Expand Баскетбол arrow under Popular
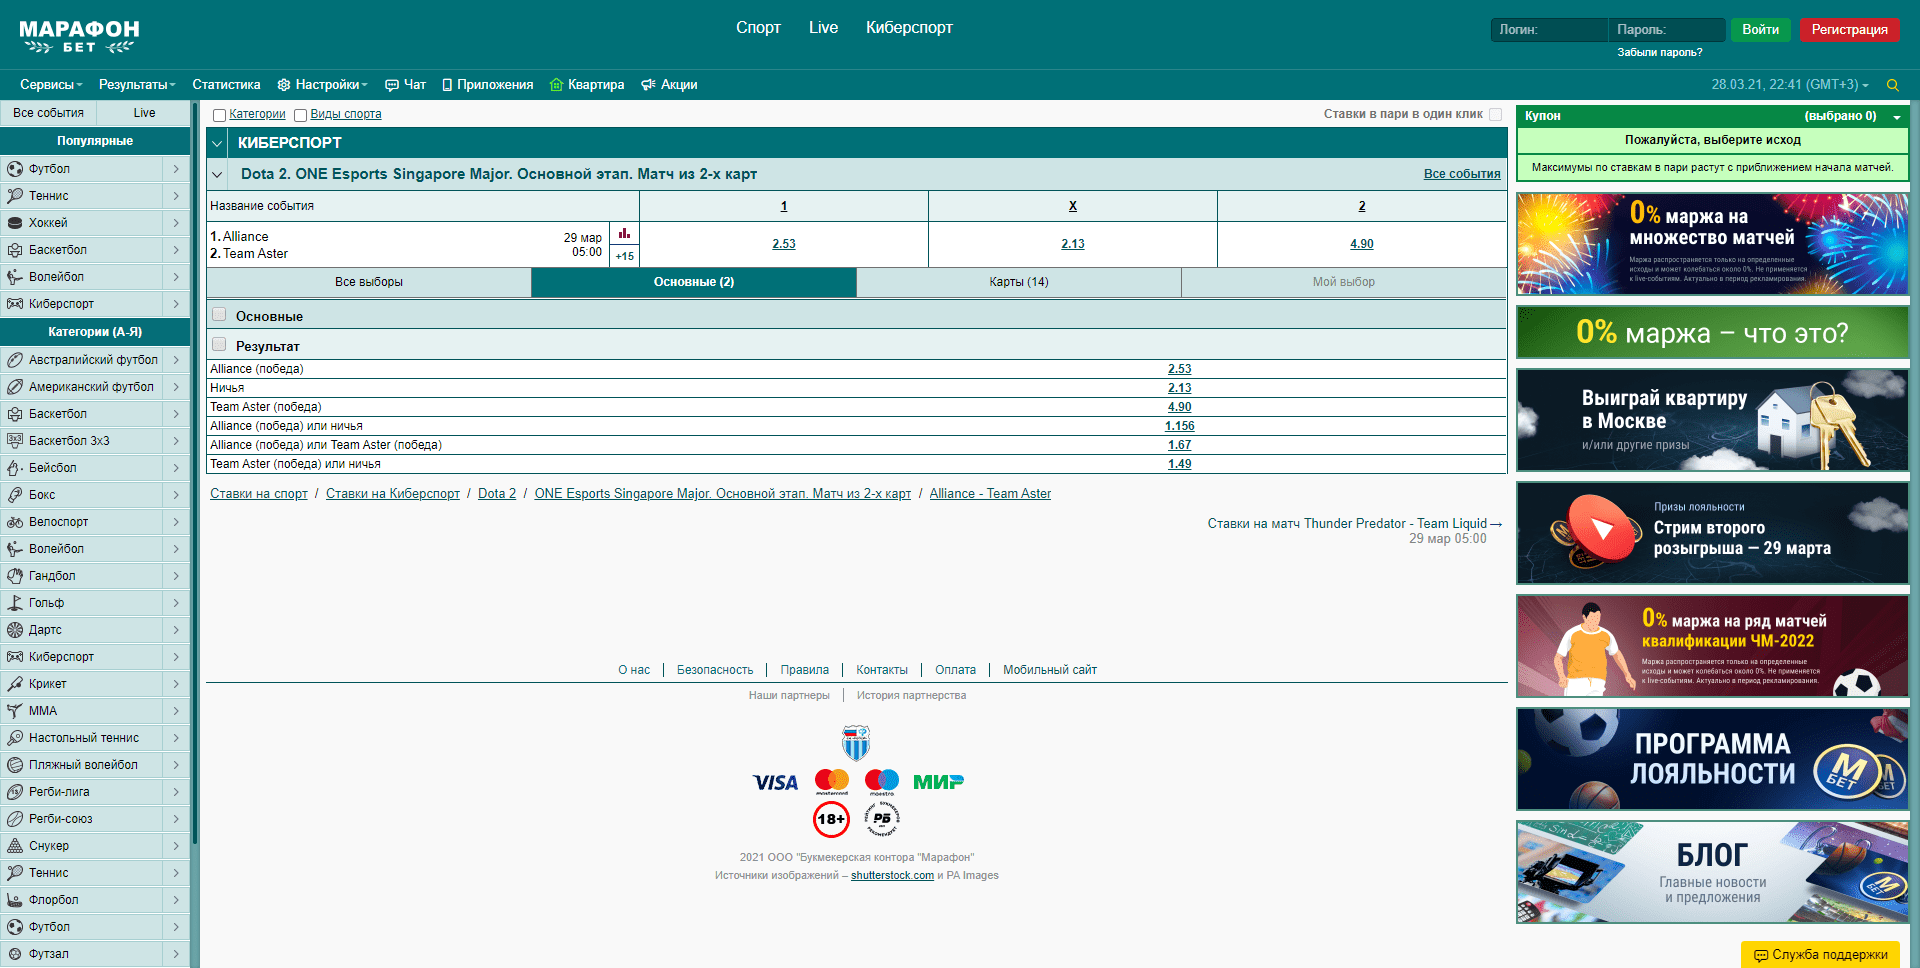The height and width of the screenshot is (968, 1920). point(176,250)
